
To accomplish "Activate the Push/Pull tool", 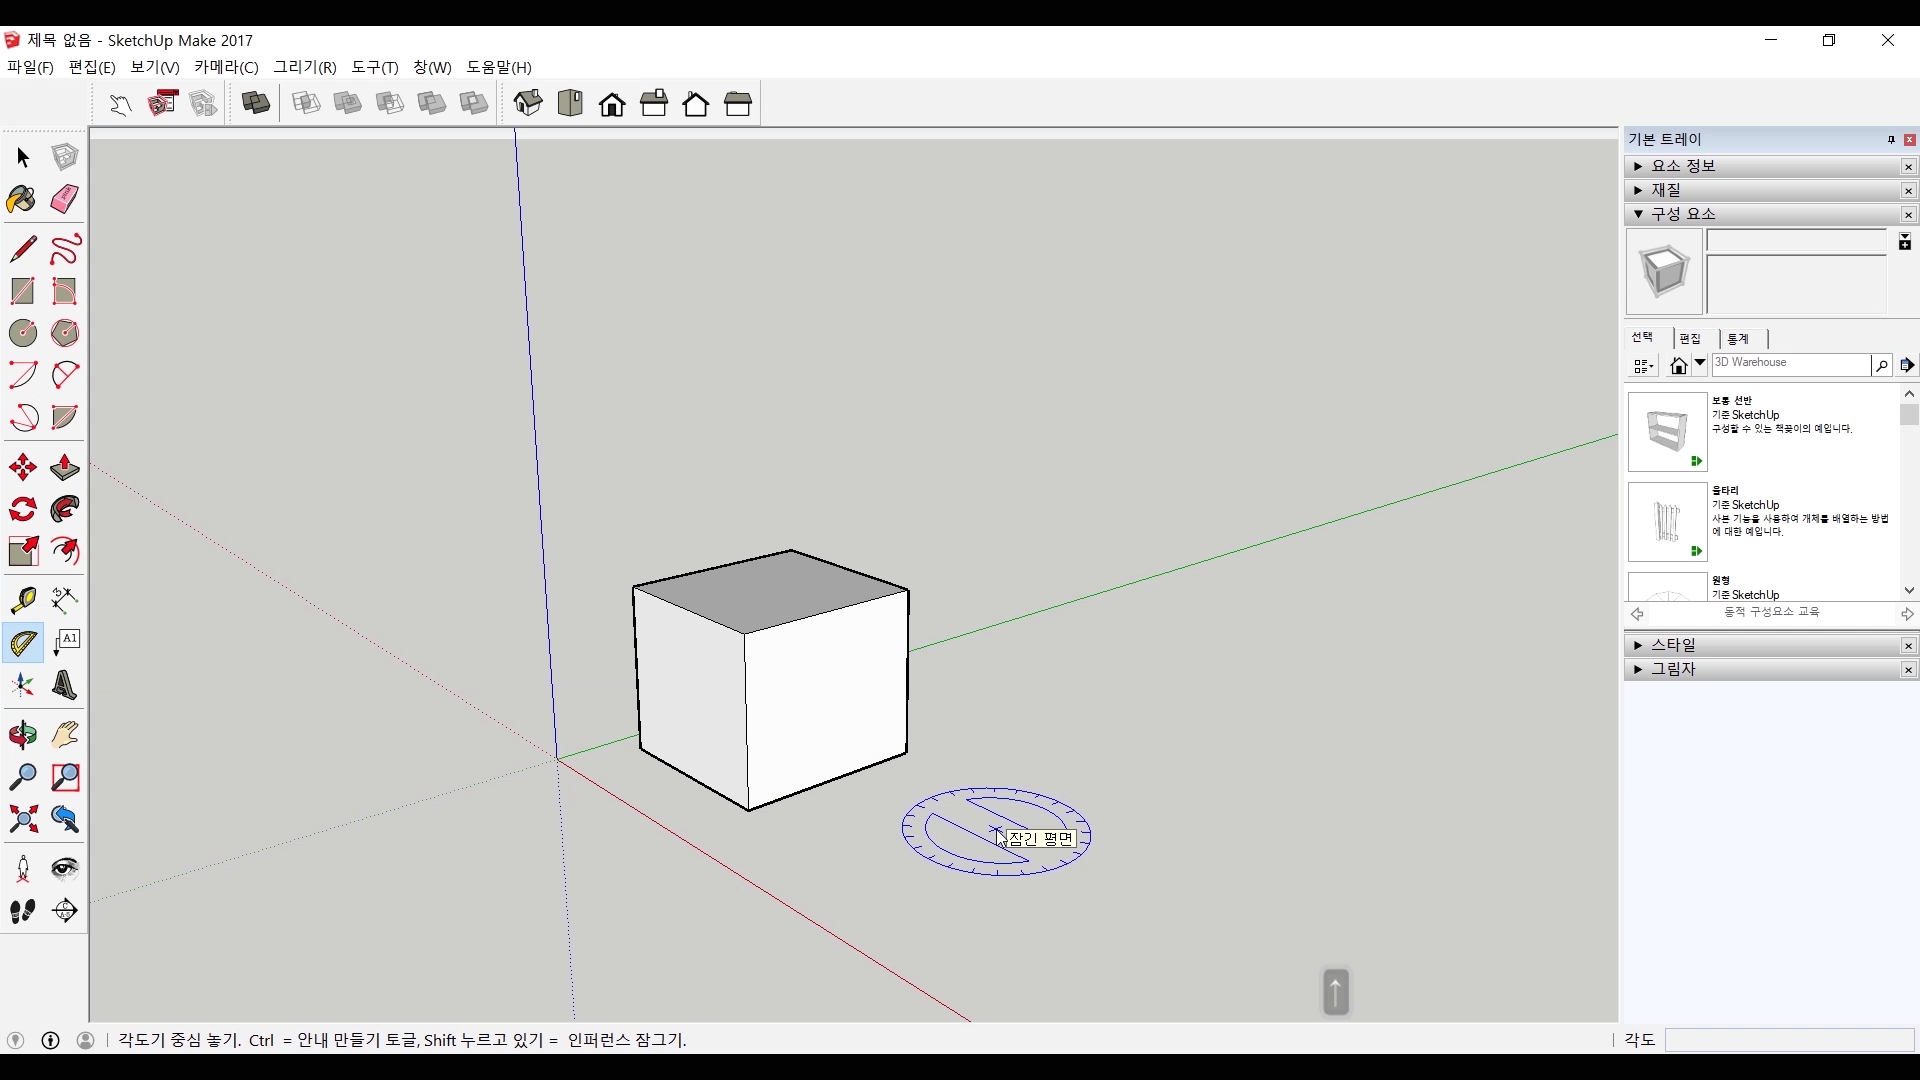I will pos(65,467).
